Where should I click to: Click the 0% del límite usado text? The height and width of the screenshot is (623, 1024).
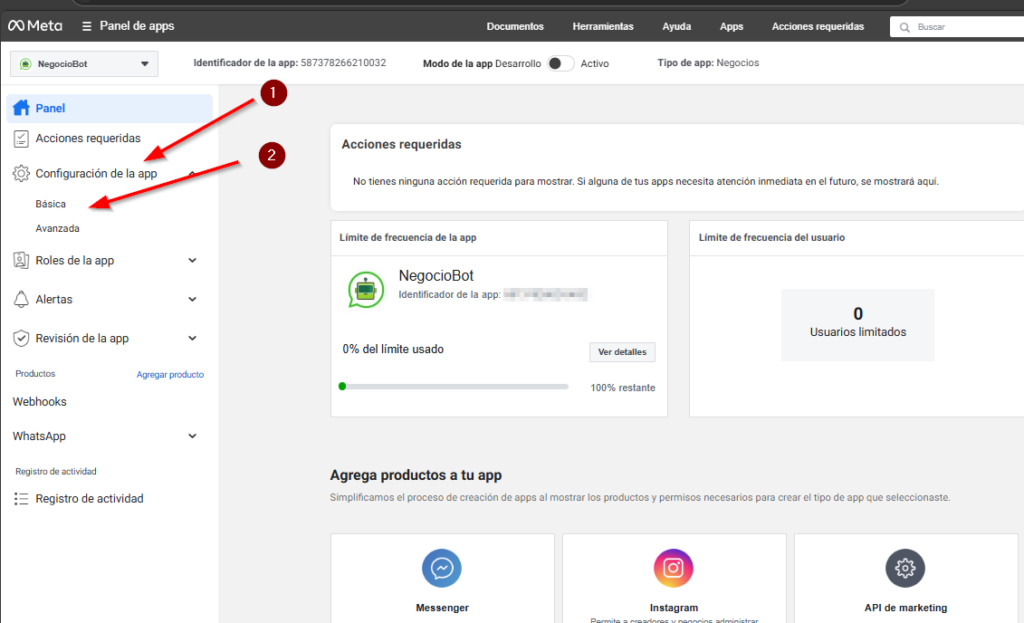click(393, 349)
